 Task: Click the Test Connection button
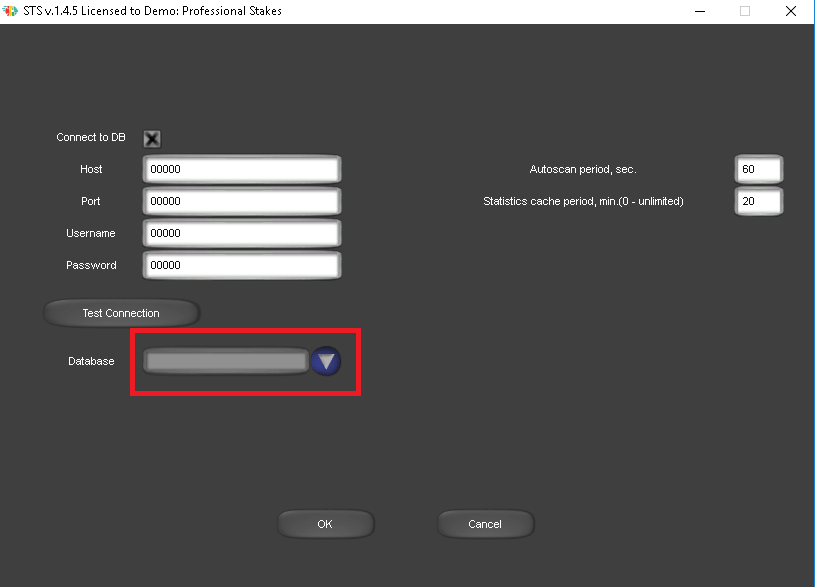[x=121, y=313]
